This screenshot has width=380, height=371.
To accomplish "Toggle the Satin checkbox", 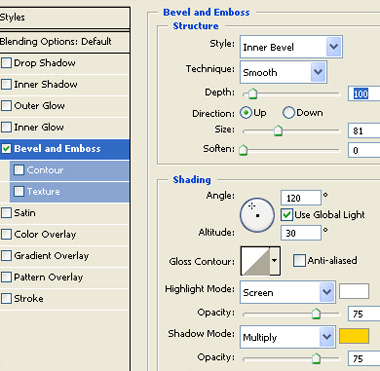I will 6,213.
